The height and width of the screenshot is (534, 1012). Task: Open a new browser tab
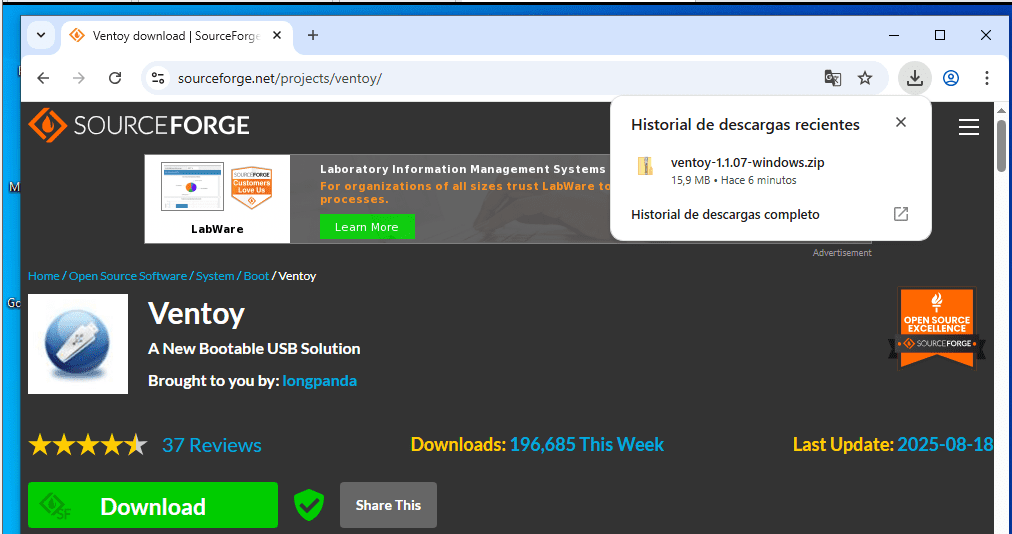coord(313,35)
